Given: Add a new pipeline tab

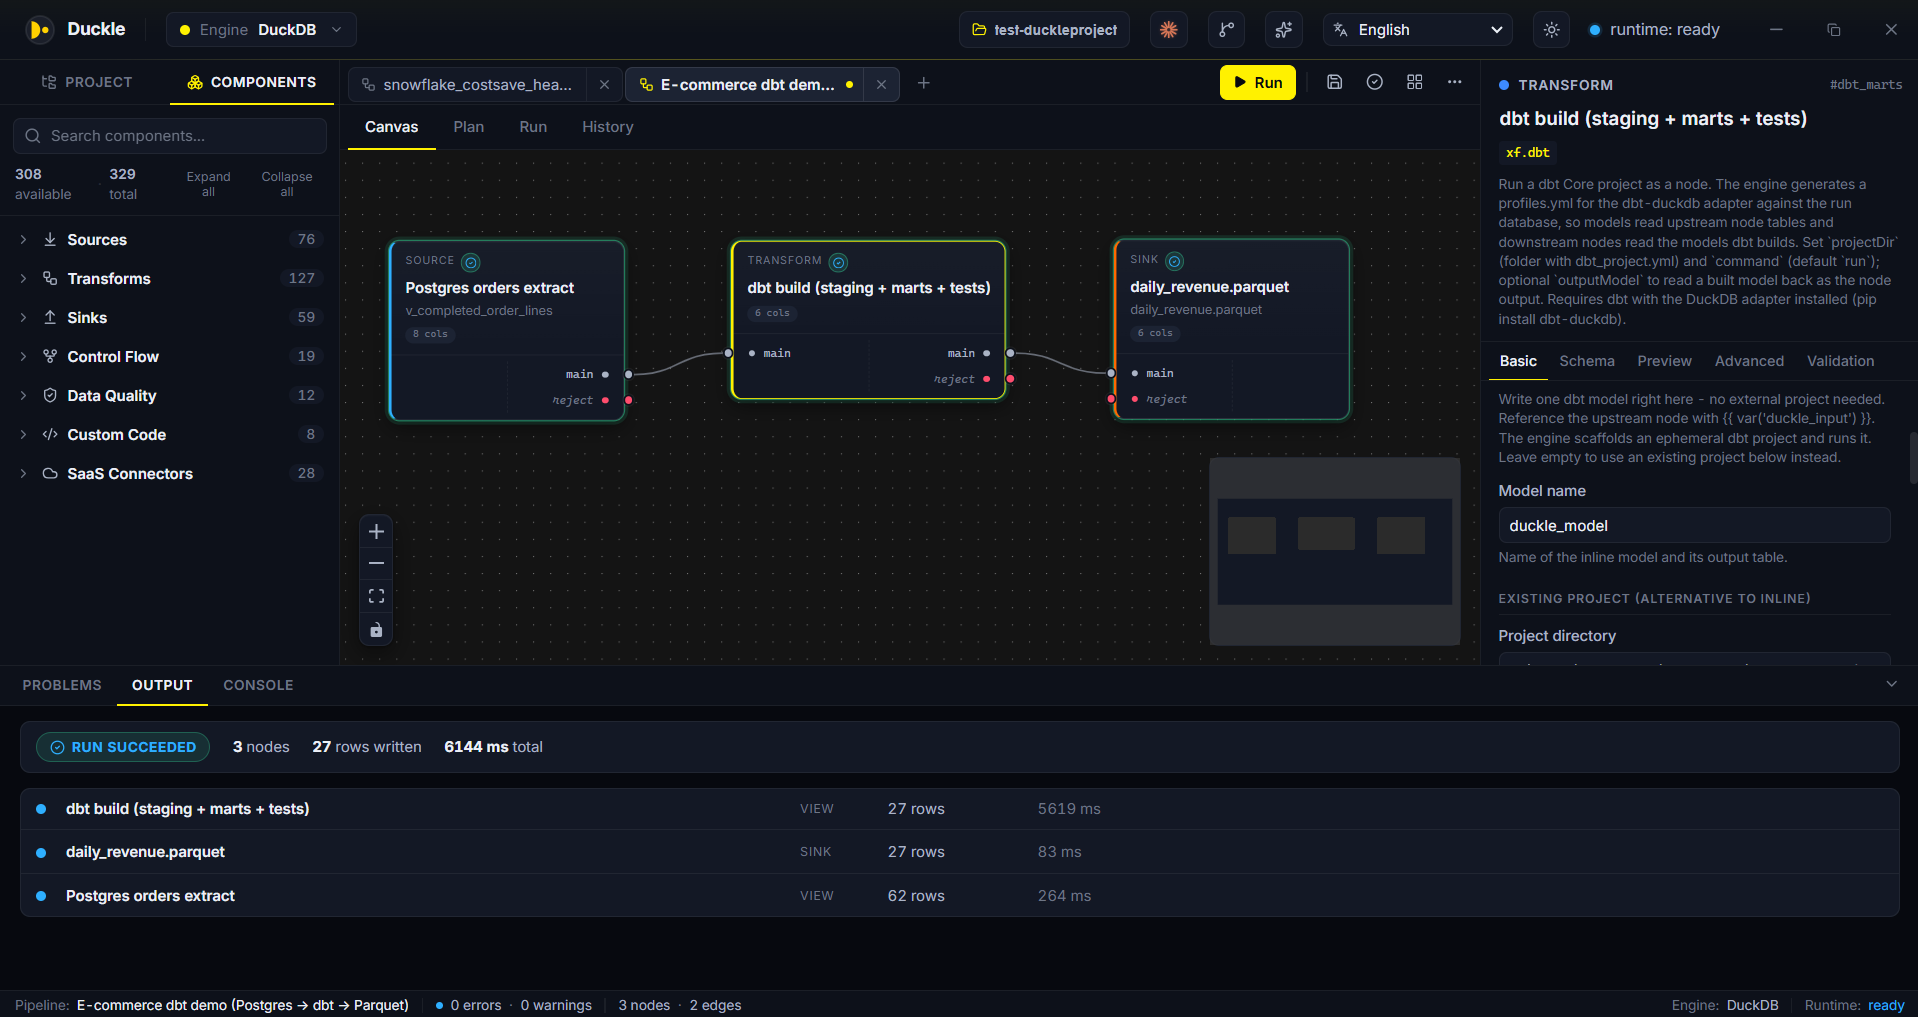Looking at the screenshot, I should click(924, 83).
